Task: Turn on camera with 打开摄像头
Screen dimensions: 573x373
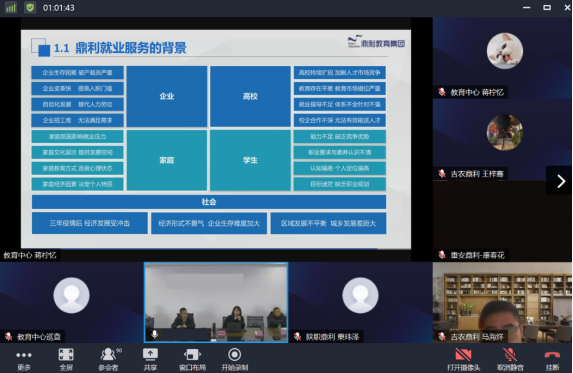Action: point(463,359)
